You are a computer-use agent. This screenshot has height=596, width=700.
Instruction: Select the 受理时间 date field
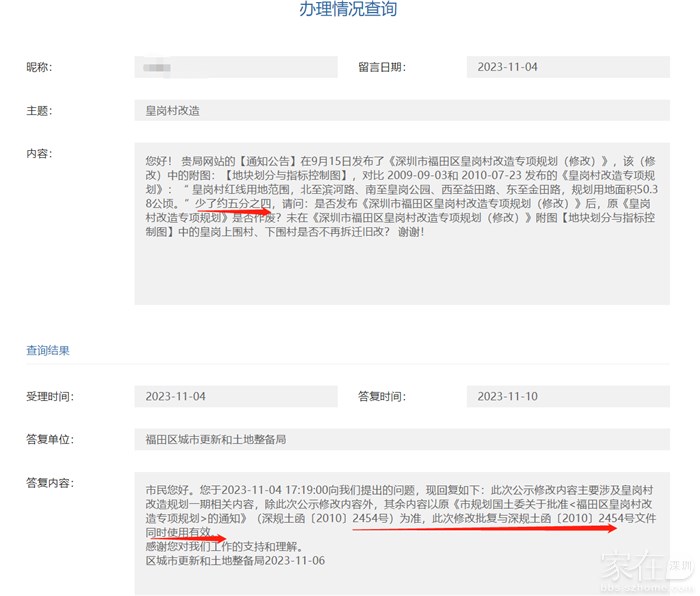(x=235, y=396)
